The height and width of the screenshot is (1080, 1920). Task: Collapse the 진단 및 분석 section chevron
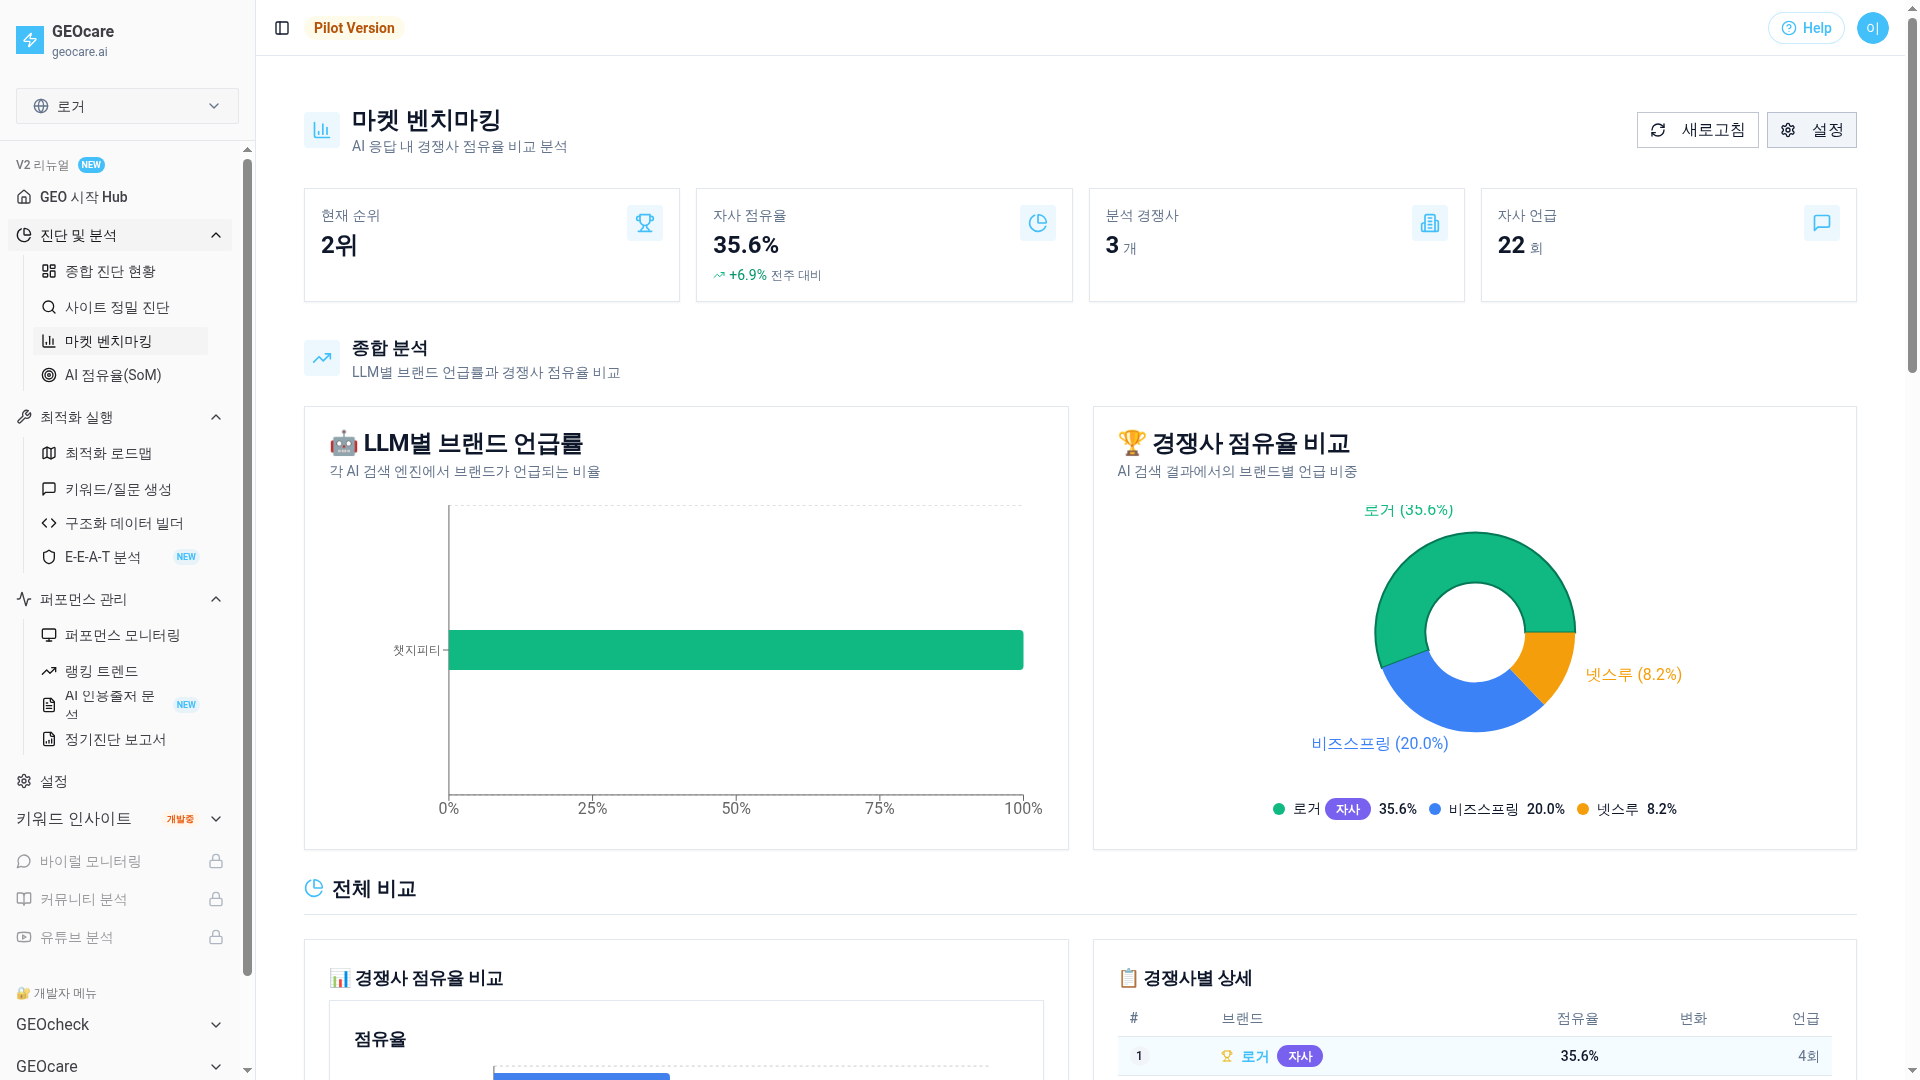216,235
